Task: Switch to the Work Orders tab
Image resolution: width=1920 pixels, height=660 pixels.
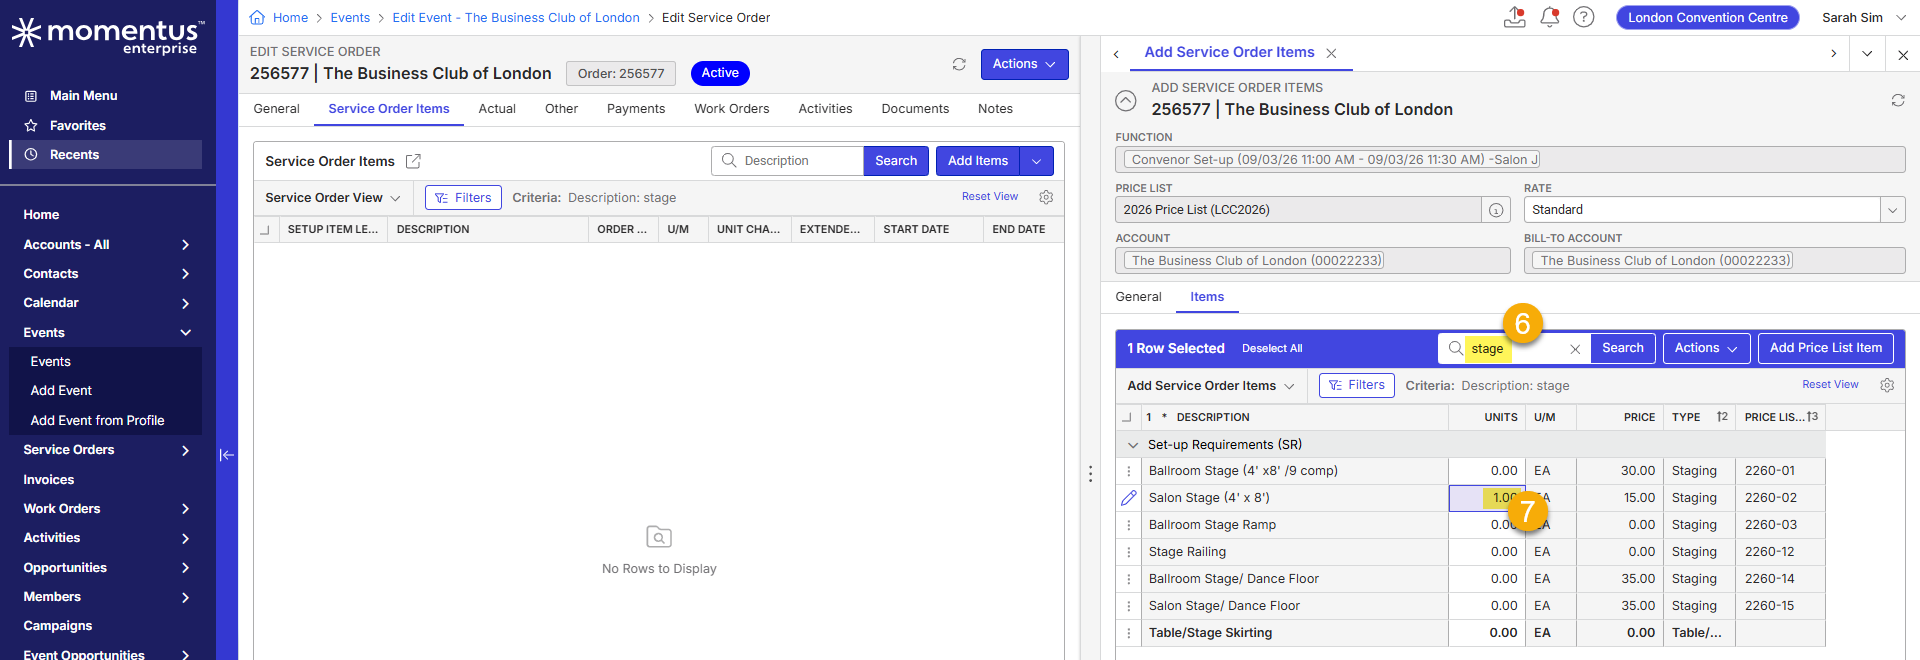Action: [732, 109]
